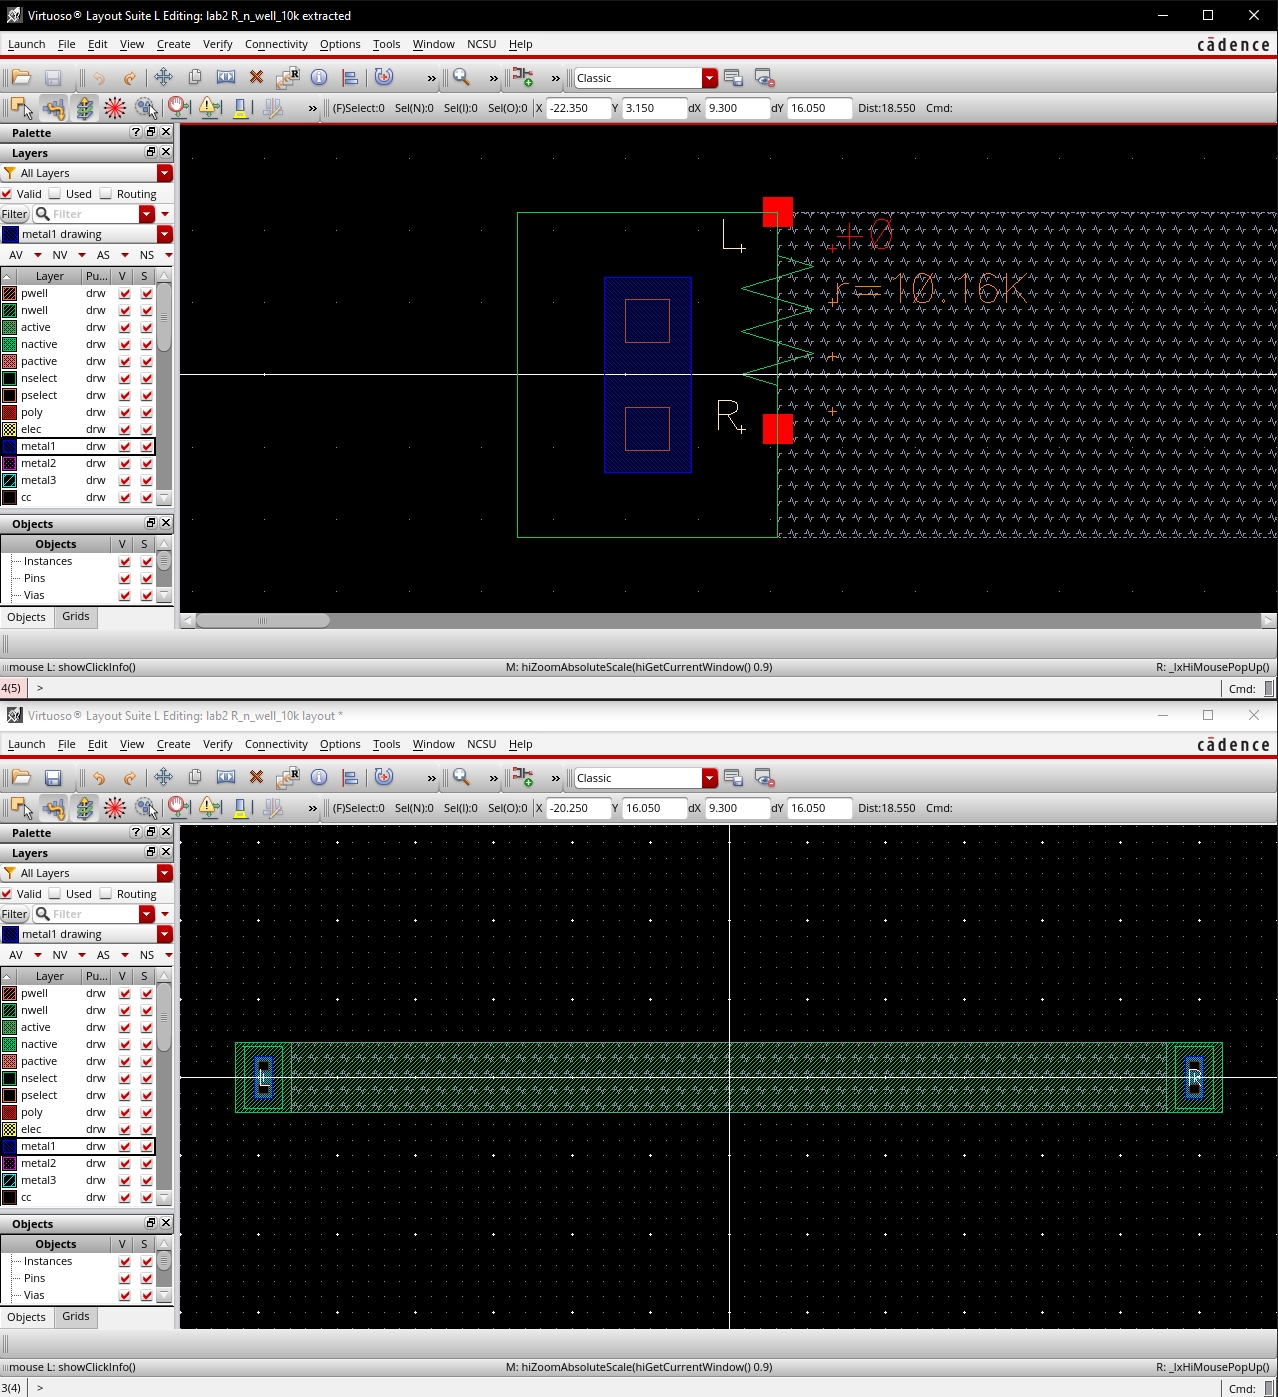
Task: Expand the Classic workspace dropdown in top window
Action: click(709, 78)
